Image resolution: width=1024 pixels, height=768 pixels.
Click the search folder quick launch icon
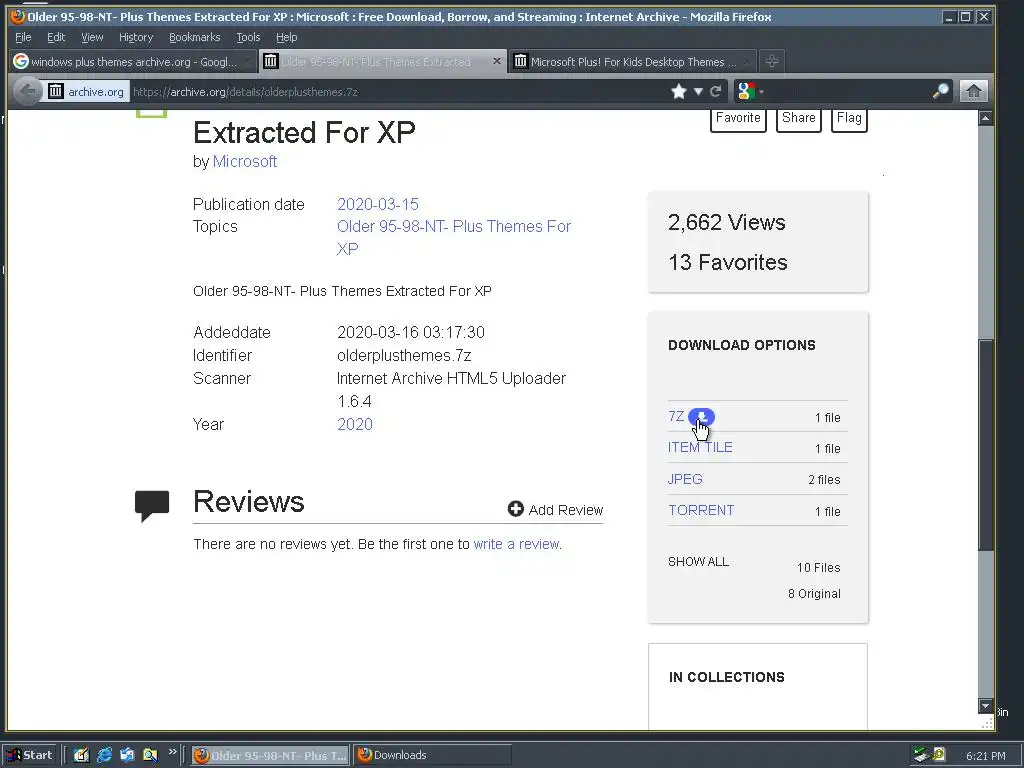(x=150, y=755)
